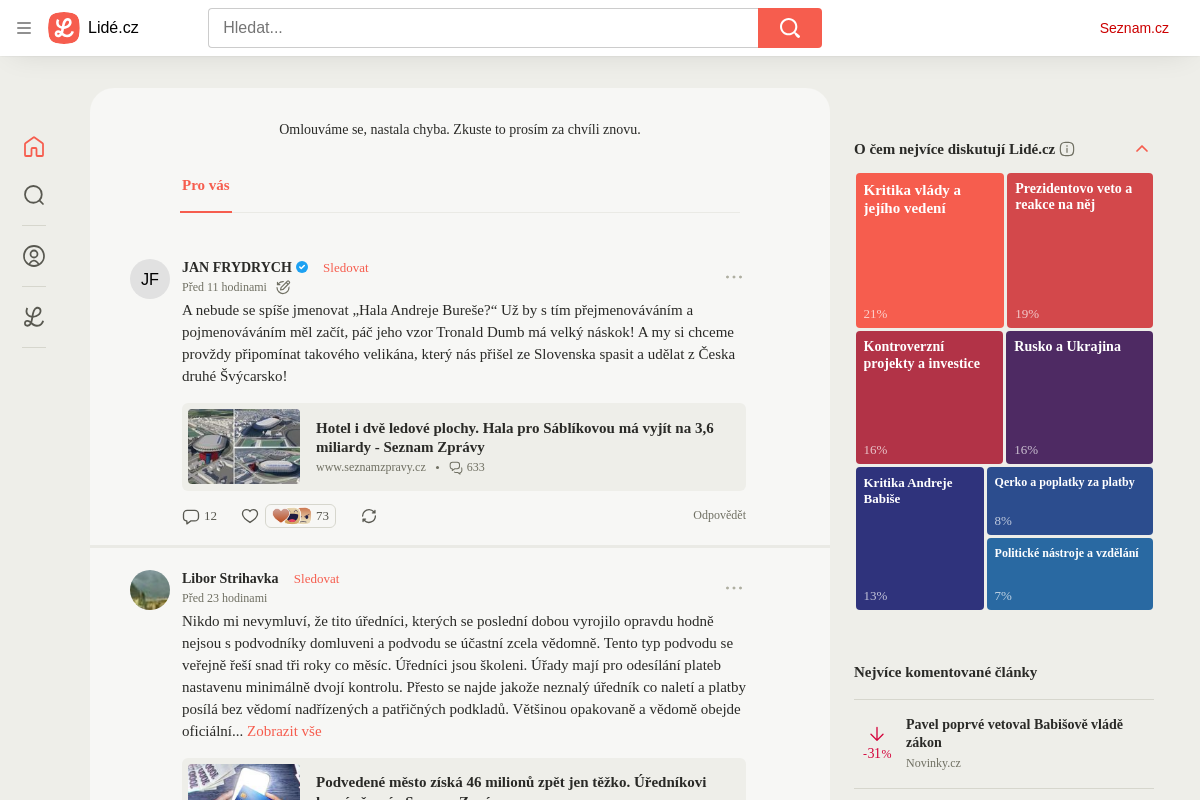The image size is (1200, 800).
Task: Click the comment icon on Jan Frydrych's post
Action: (x=191, y=516)
